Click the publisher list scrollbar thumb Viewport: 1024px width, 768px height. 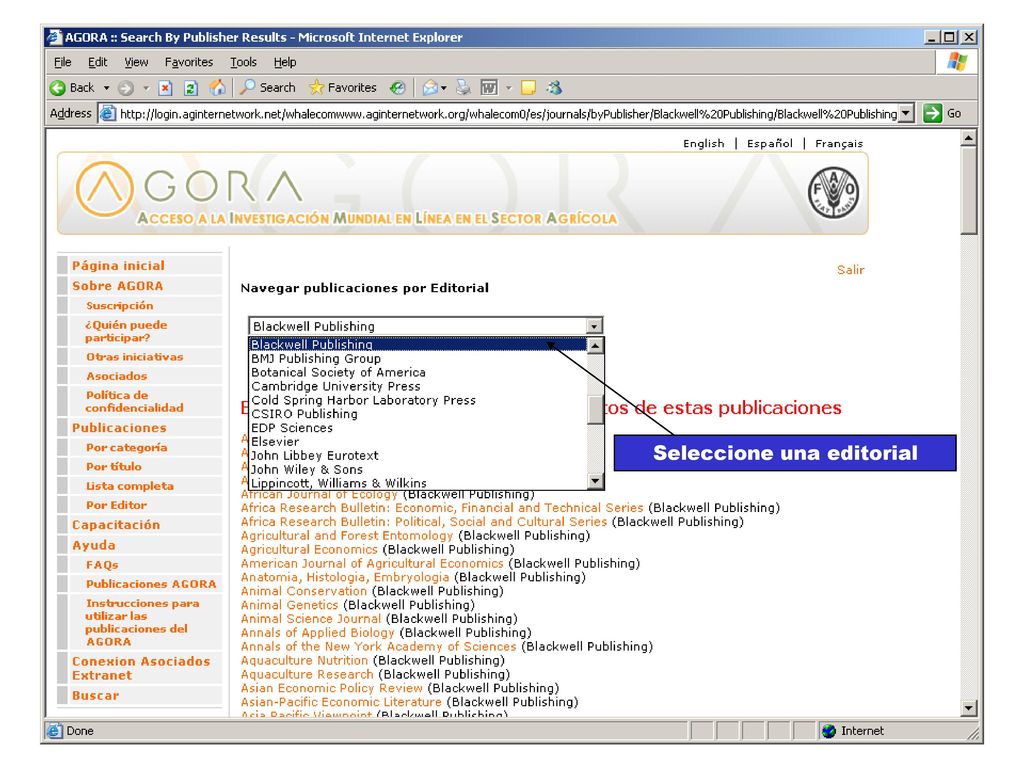click(x=594, y=409)
